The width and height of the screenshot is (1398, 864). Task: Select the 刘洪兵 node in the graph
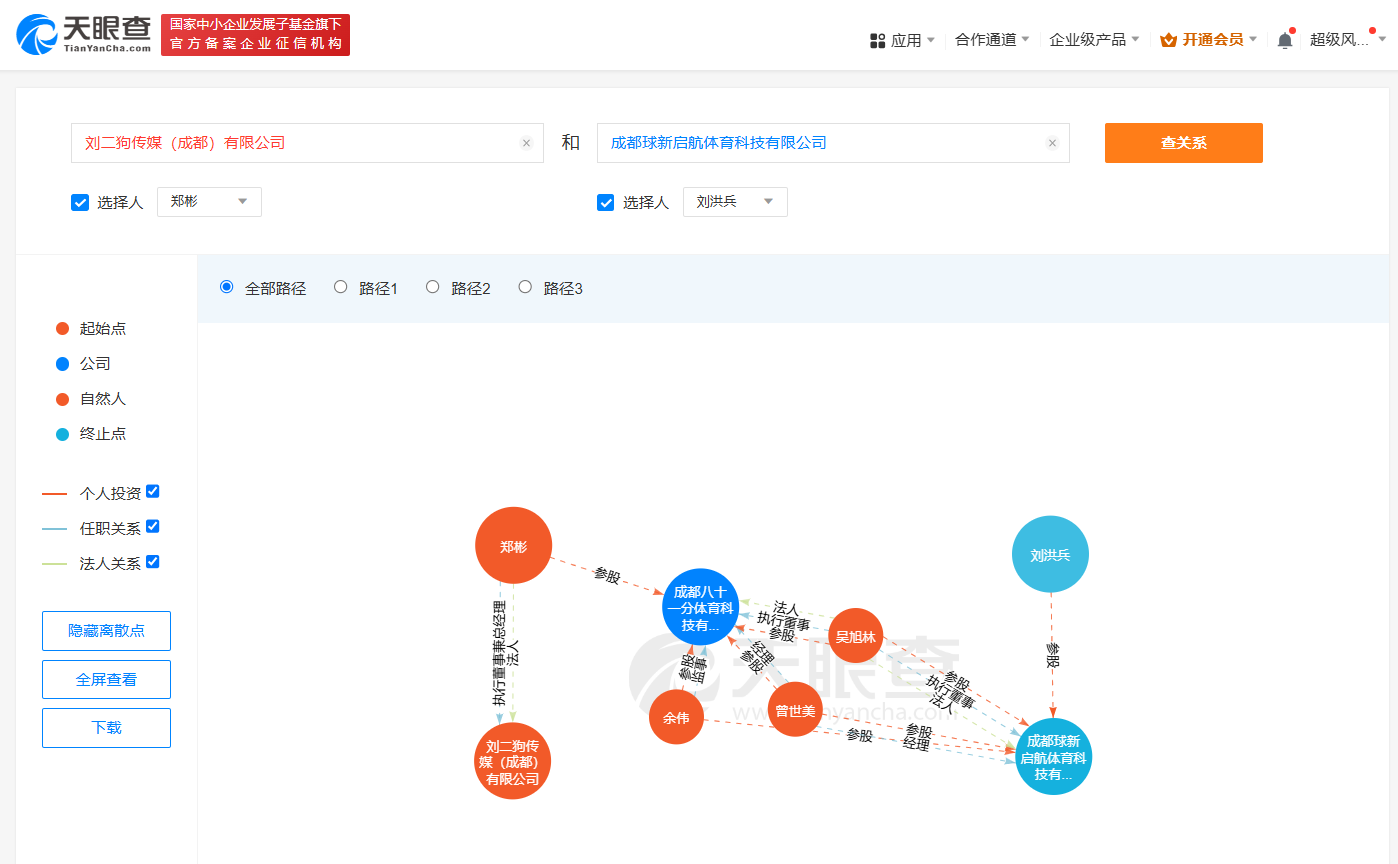coord(1050,554)
